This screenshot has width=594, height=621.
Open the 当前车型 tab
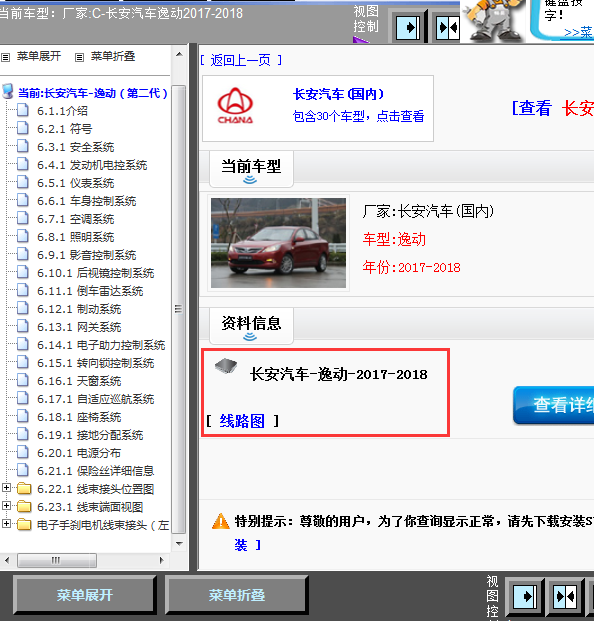pos(251,169)
